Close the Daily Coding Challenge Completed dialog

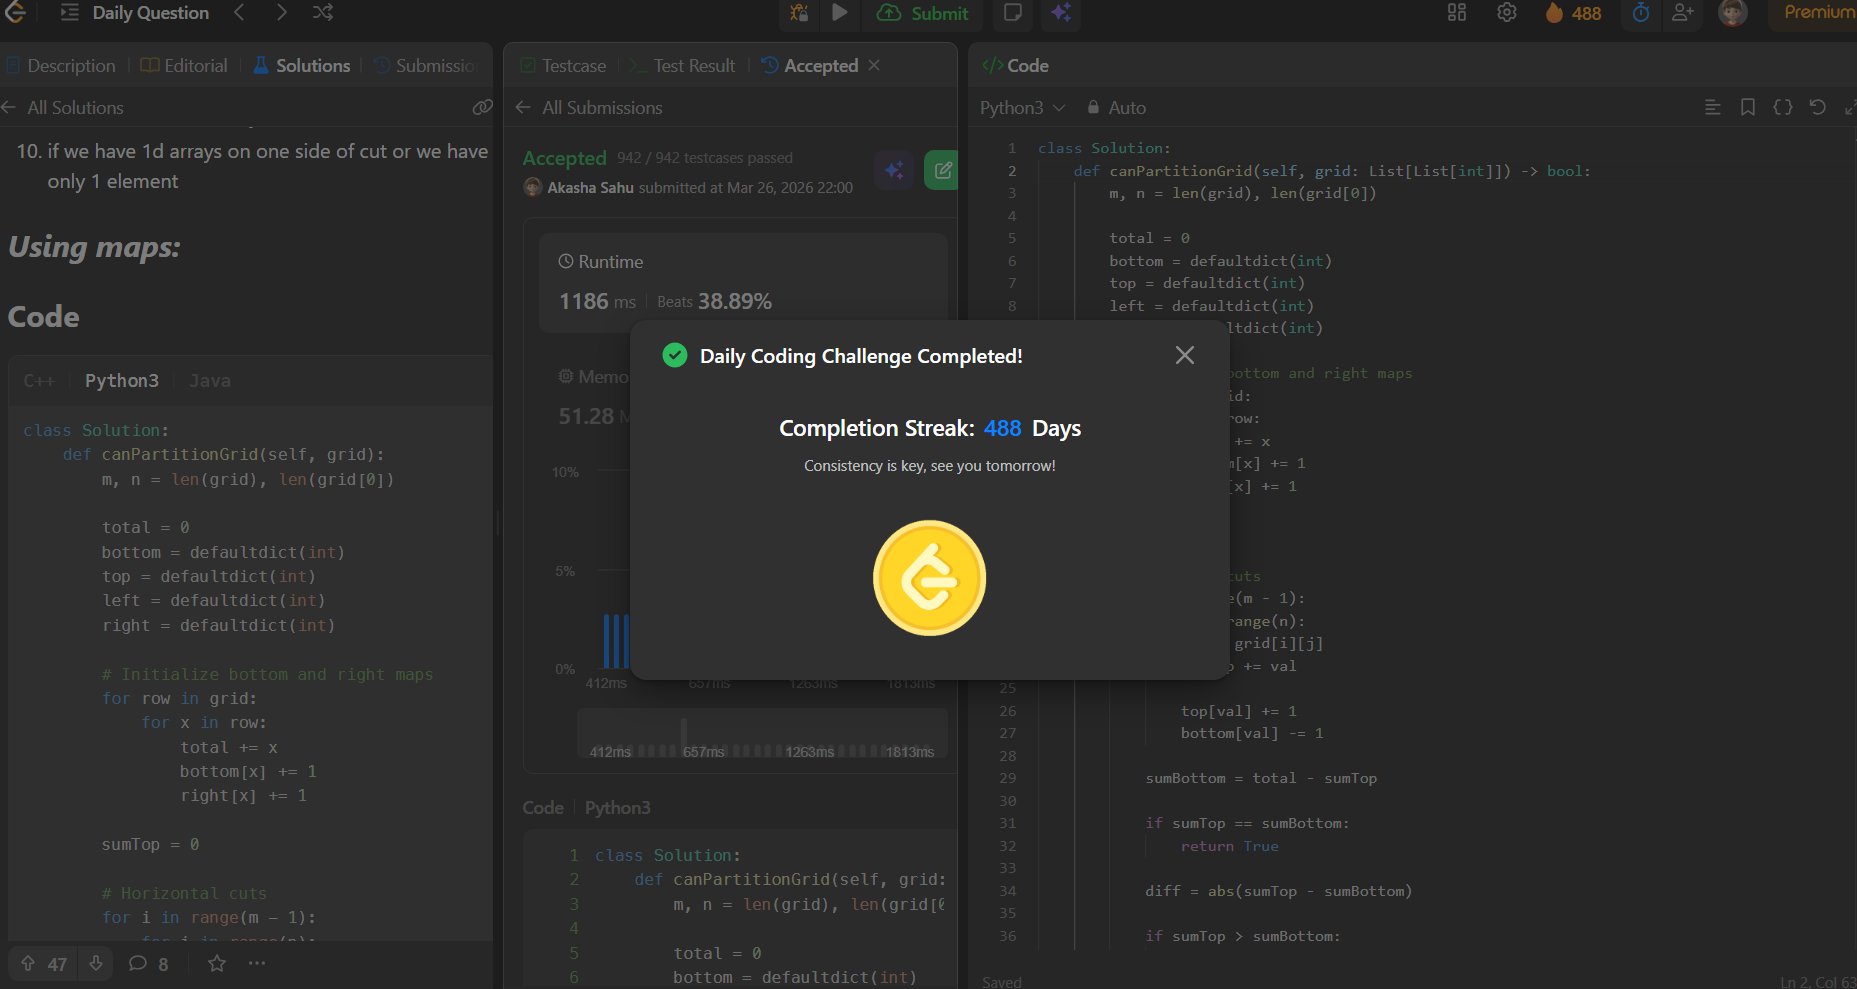(1184, 355)
